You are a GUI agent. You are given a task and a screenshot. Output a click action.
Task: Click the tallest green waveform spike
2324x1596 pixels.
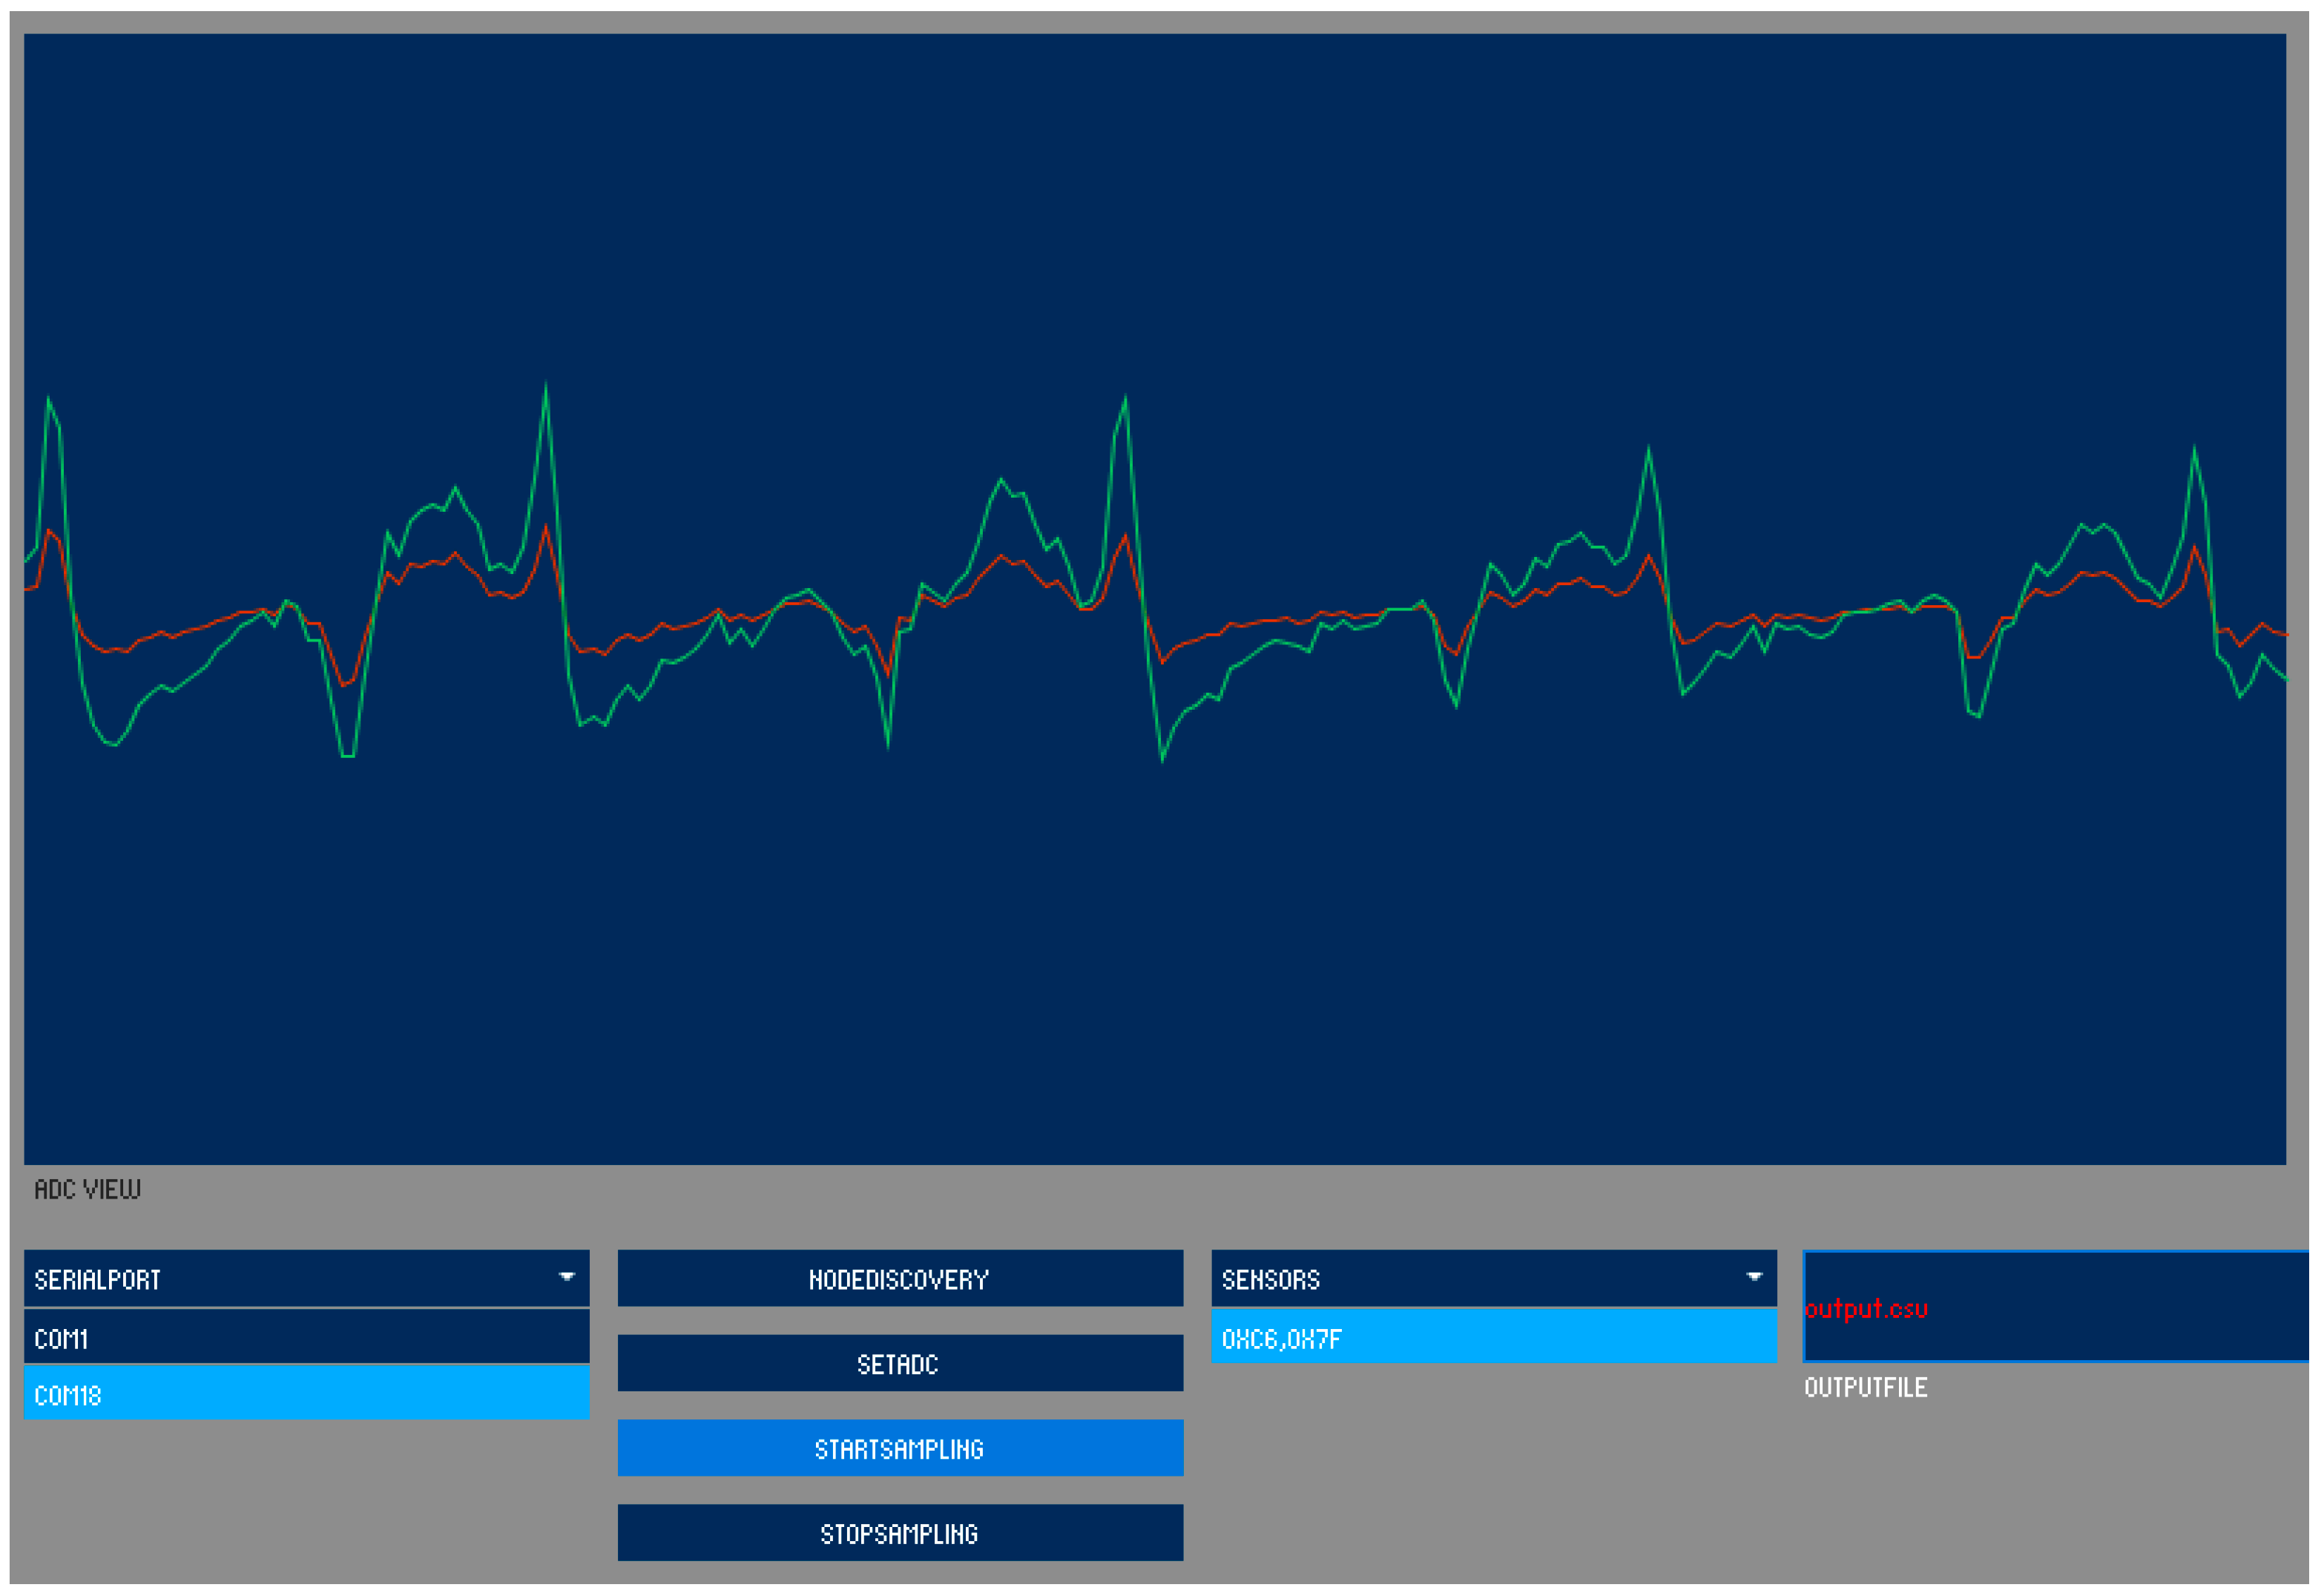pyautogui.click(x=545, y=386)
